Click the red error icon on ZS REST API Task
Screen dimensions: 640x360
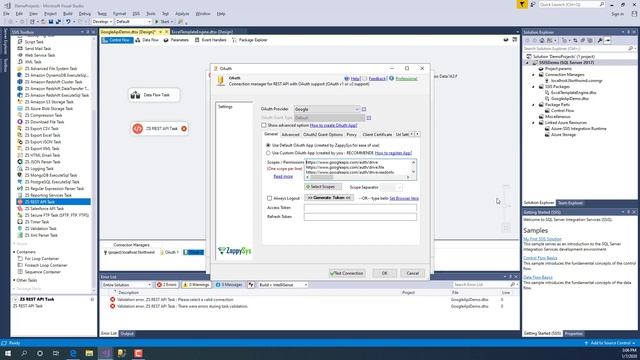click(184, 129)
